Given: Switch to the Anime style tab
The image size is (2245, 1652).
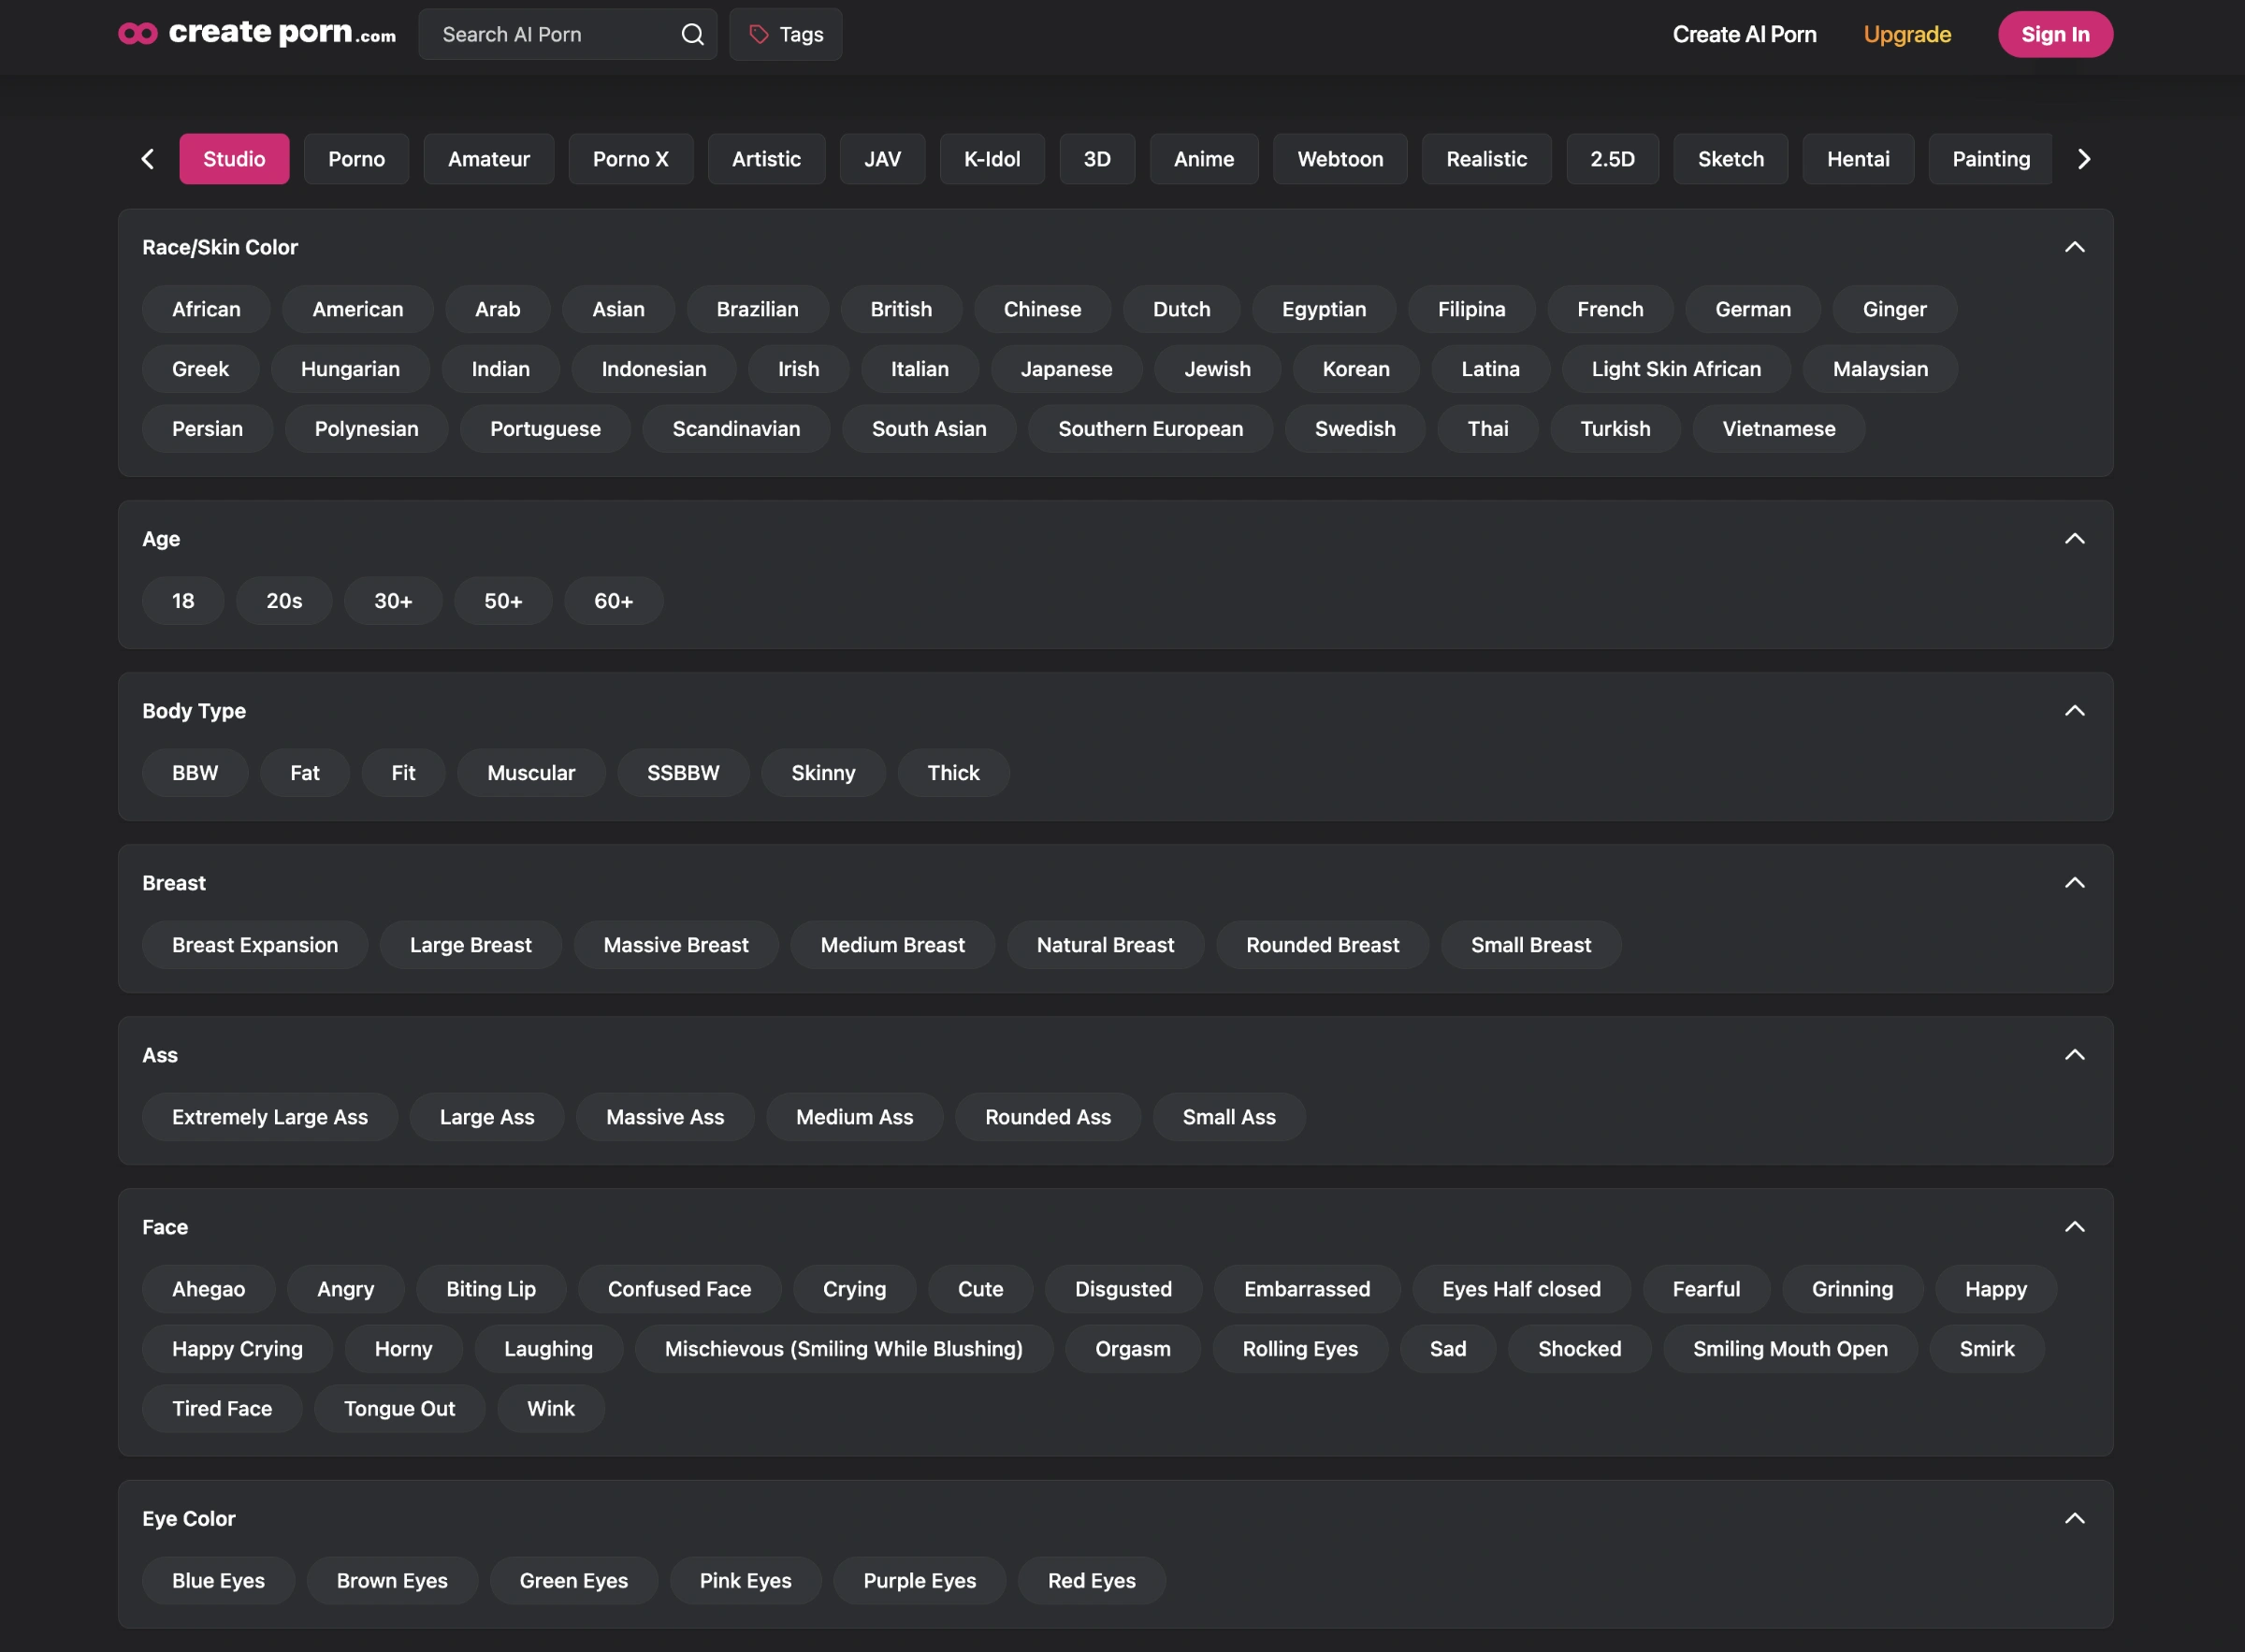Looking at the screenshot, I should point(1203,159).
